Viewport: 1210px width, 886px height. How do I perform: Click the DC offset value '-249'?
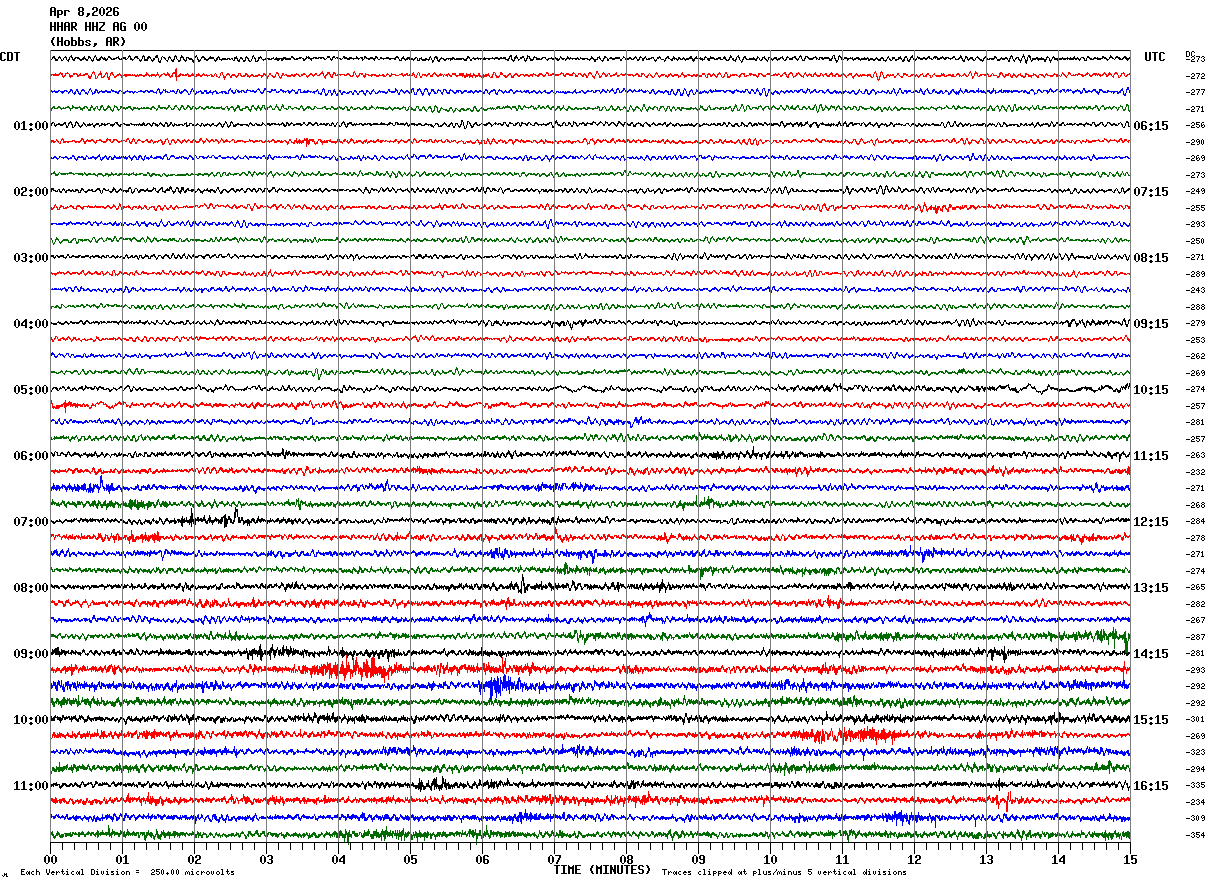pyautogui.click(x=1195, y=192)
